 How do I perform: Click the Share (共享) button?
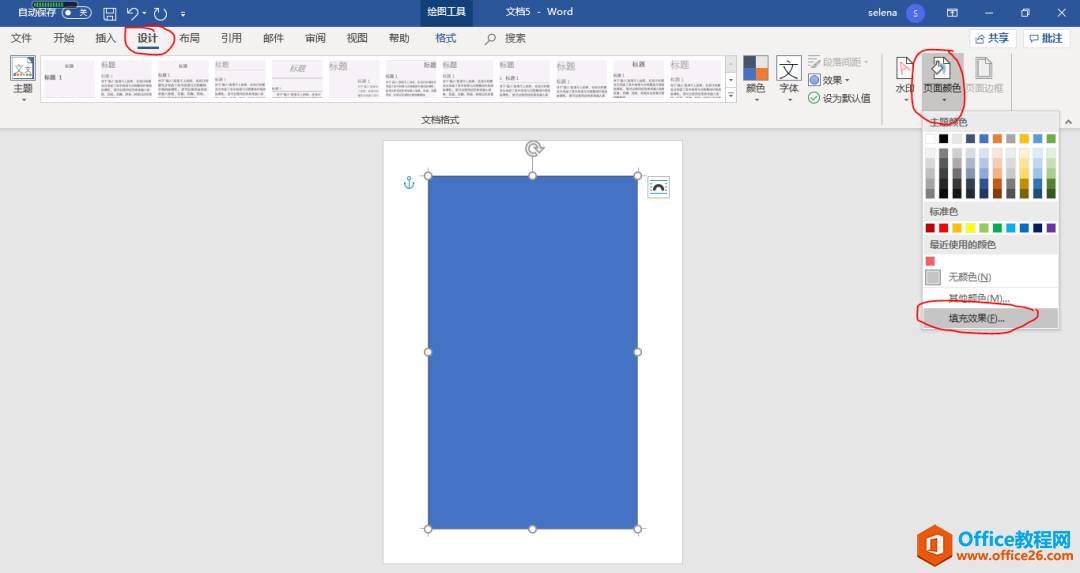[992, 38]
